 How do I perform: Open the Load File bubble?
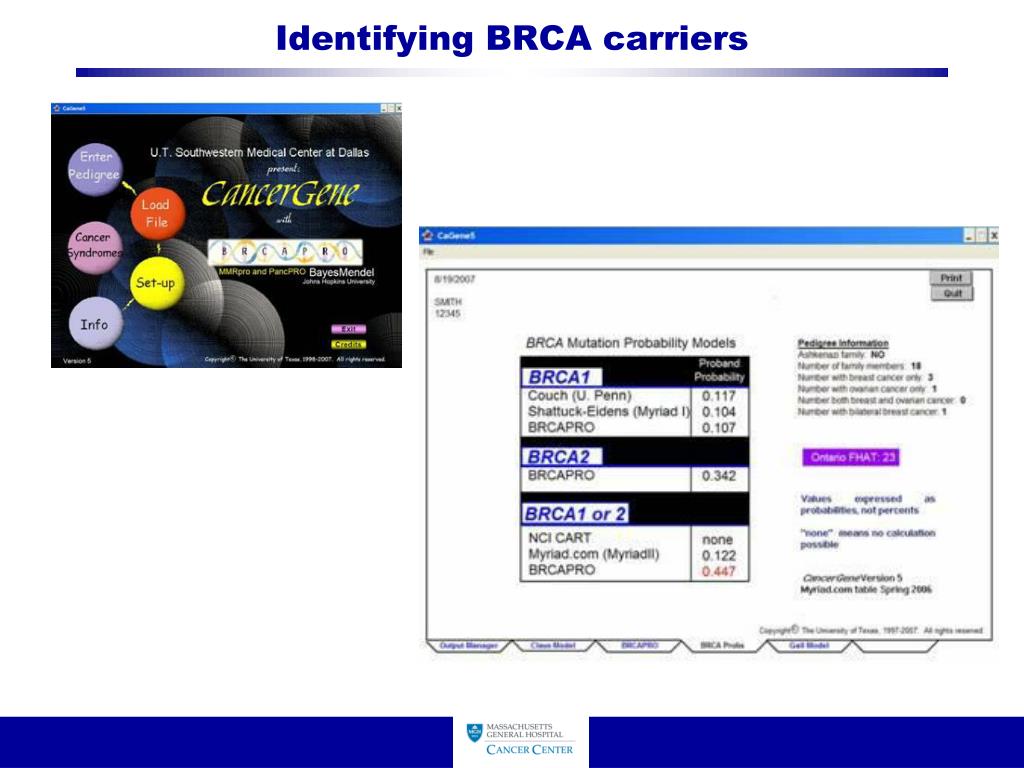point(157,214)
